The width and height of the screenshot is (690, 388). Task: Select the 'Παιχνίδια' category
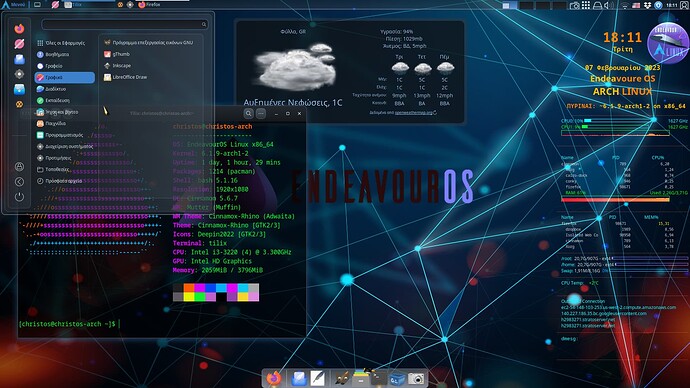click(64, 124)
